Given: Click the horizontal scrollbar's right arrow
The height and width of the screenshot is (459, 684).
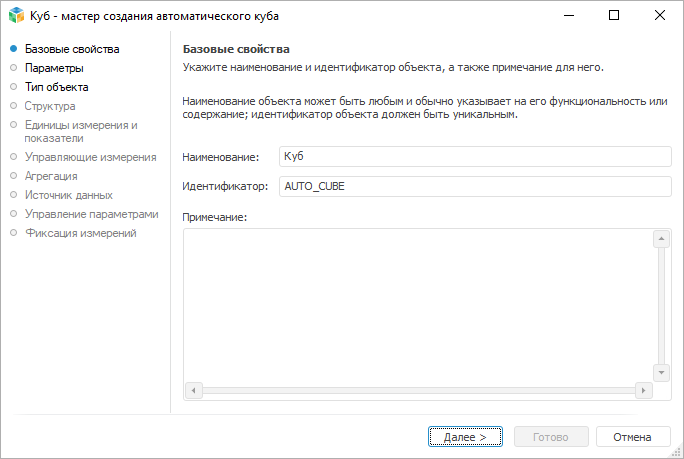Looking at the screenshot, I should coord(645,390).
